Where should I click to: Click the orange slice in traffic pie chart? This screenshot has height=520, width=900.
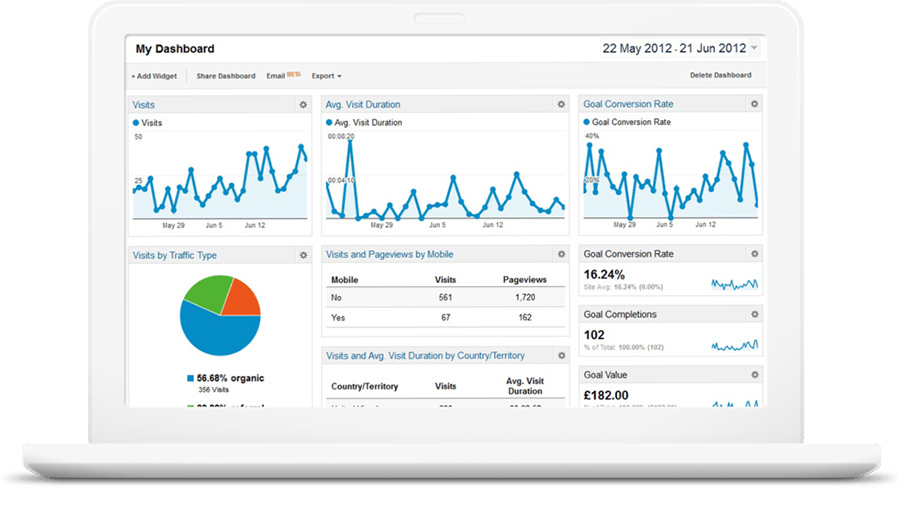tap(240, 297)
